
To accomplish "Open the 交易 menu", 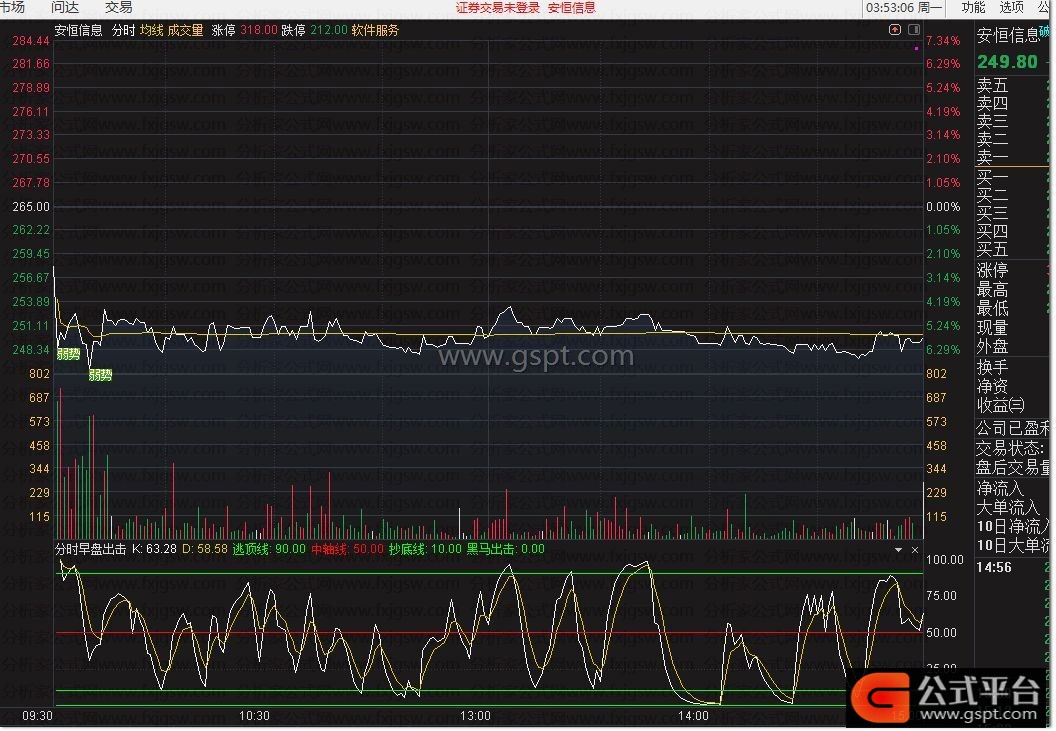I will [119, 7].
